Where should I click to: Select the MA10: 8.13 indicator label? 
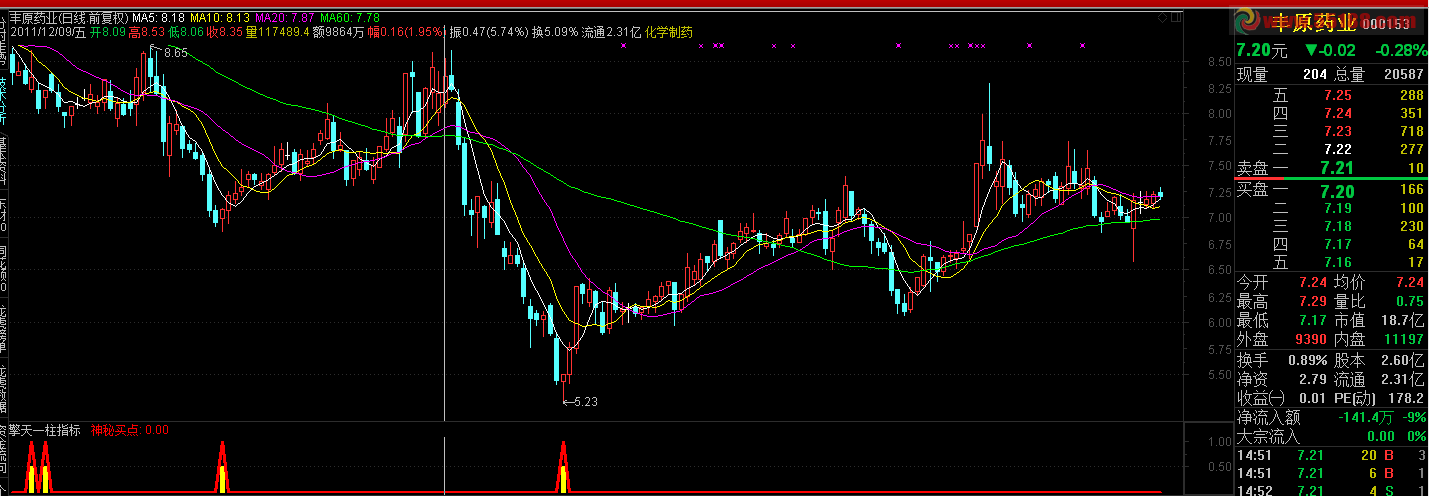point(220,17)
